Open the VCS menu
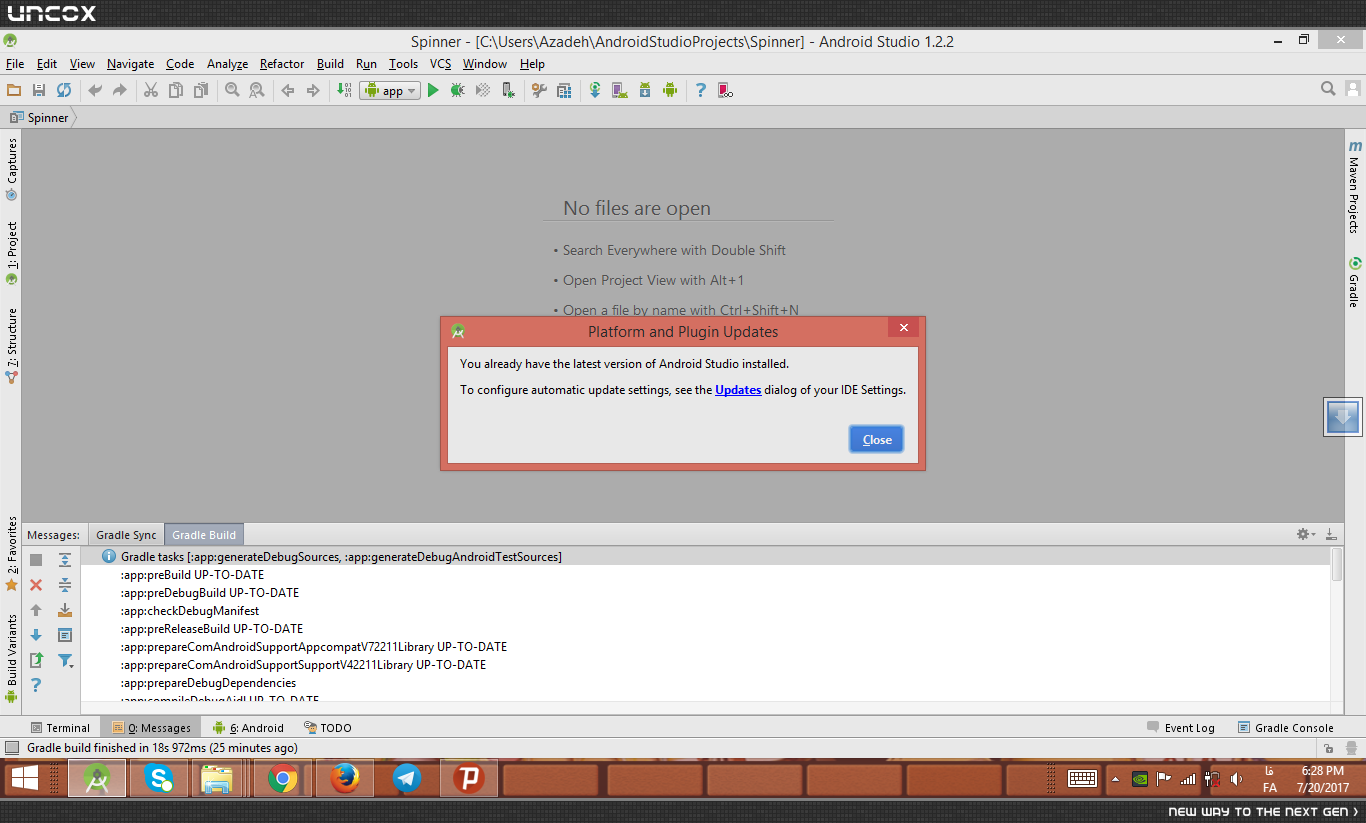1366x823 pixels. click(x=441, y=64)
